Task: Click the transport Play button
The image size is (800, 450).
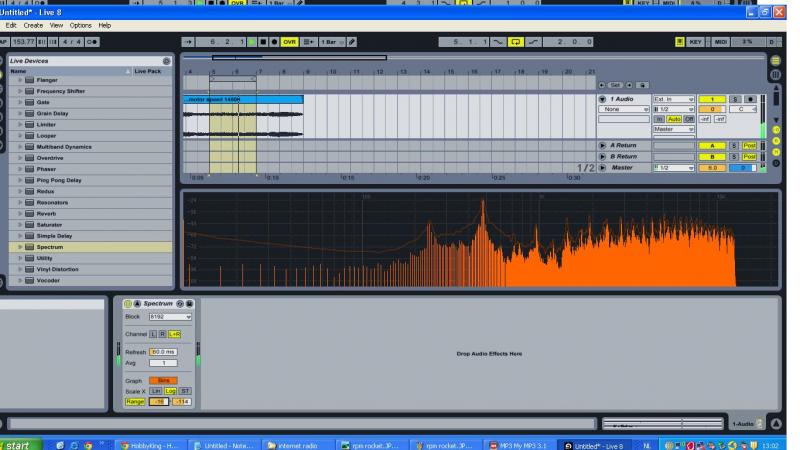Action: [x=252, y=42]
